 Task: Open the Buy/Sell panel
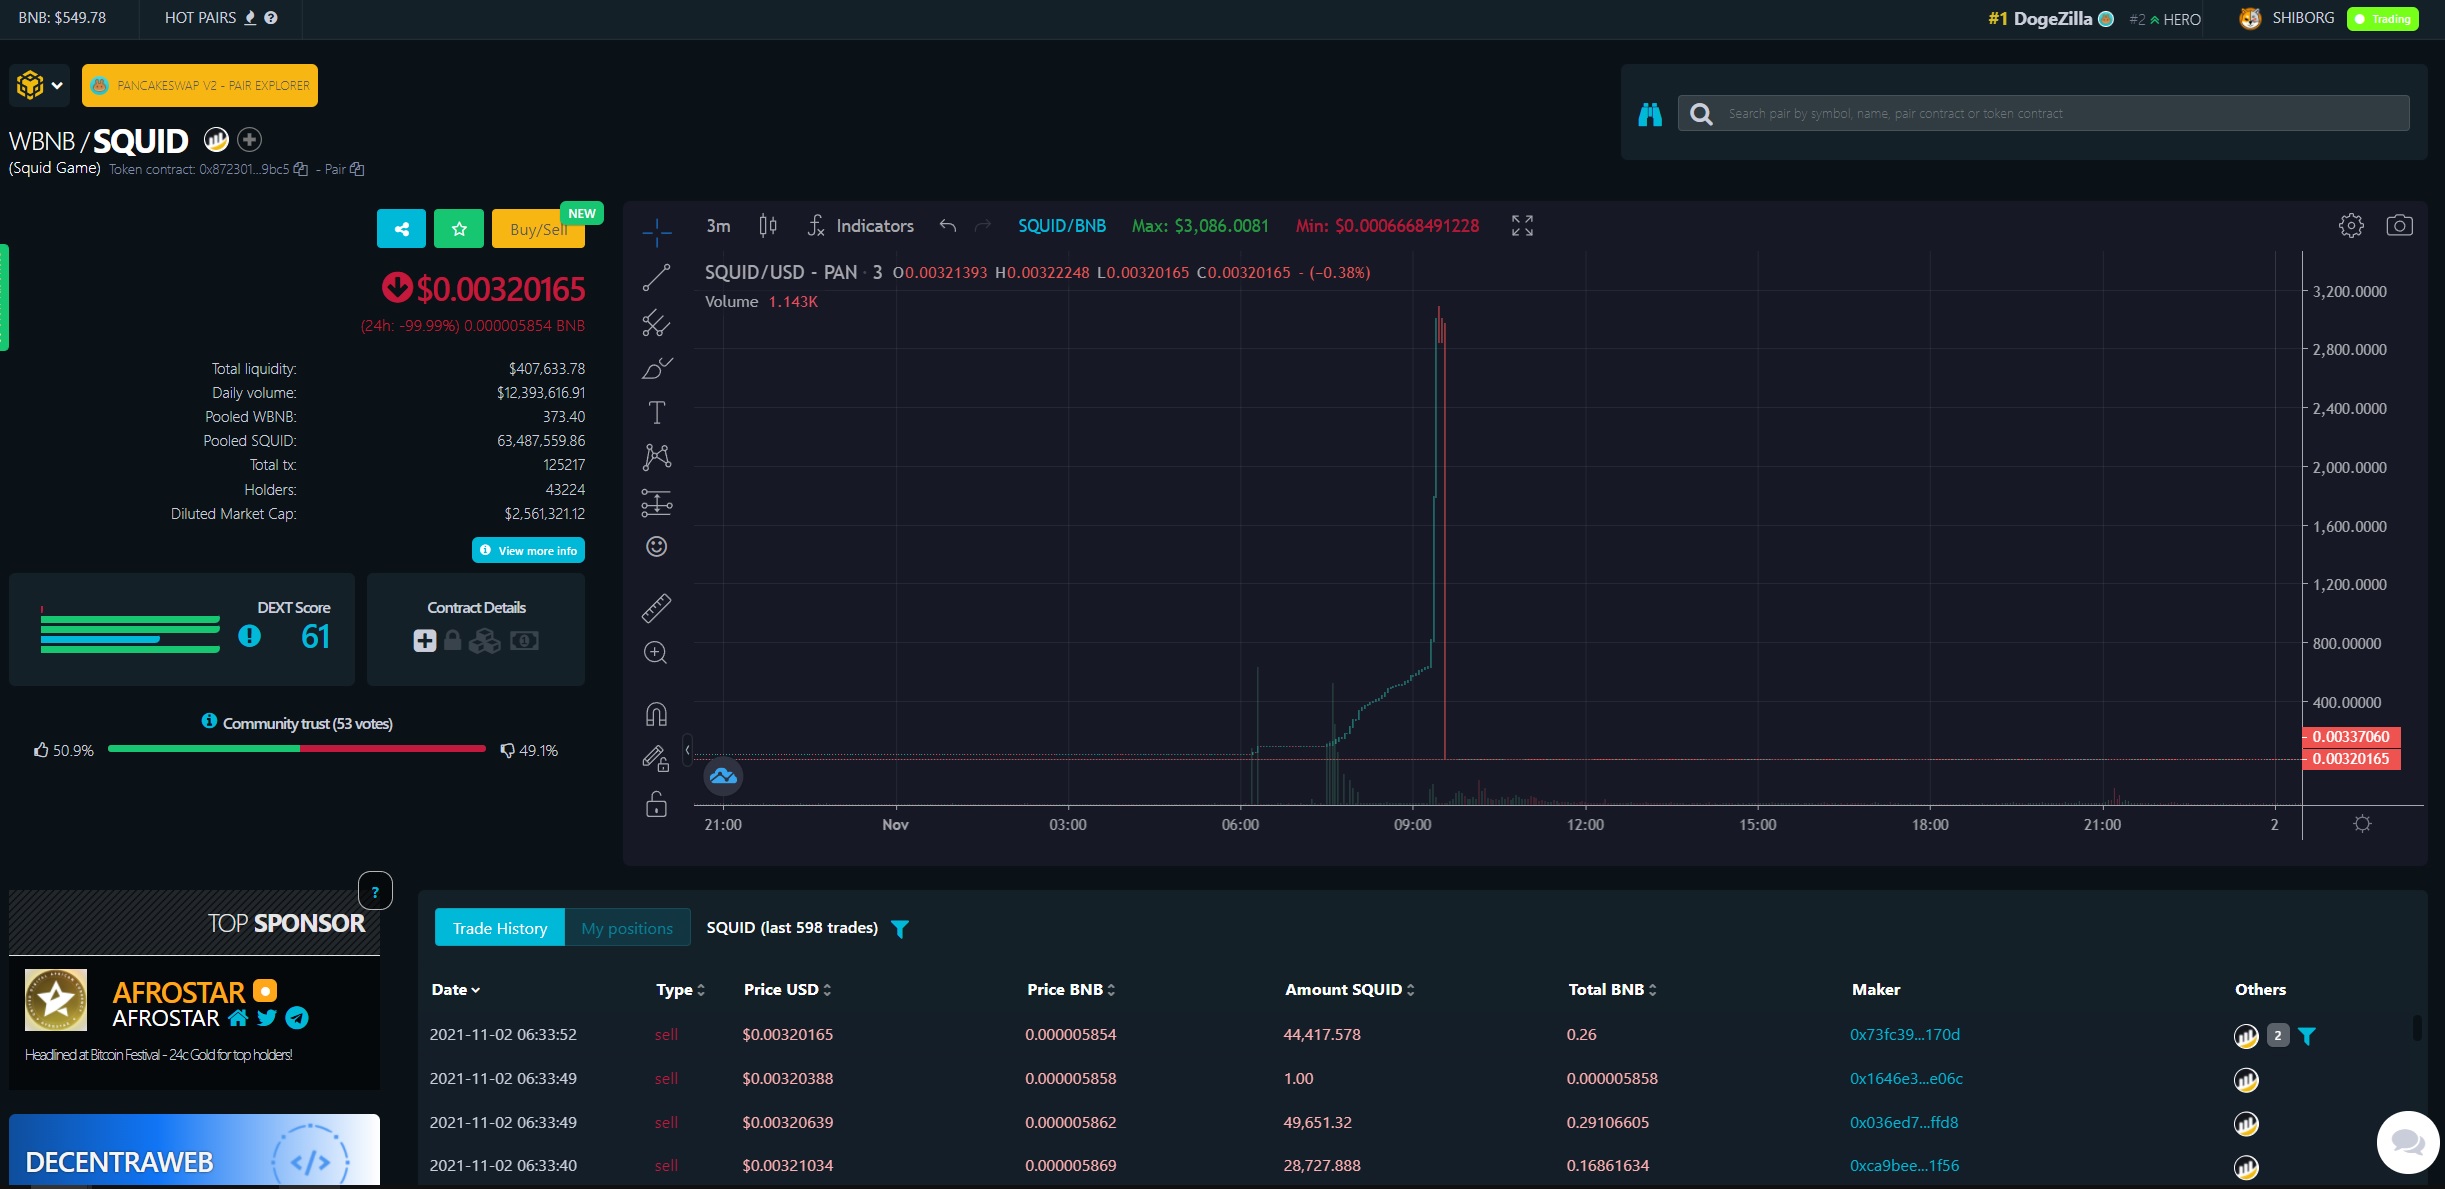tap(538, 229)
